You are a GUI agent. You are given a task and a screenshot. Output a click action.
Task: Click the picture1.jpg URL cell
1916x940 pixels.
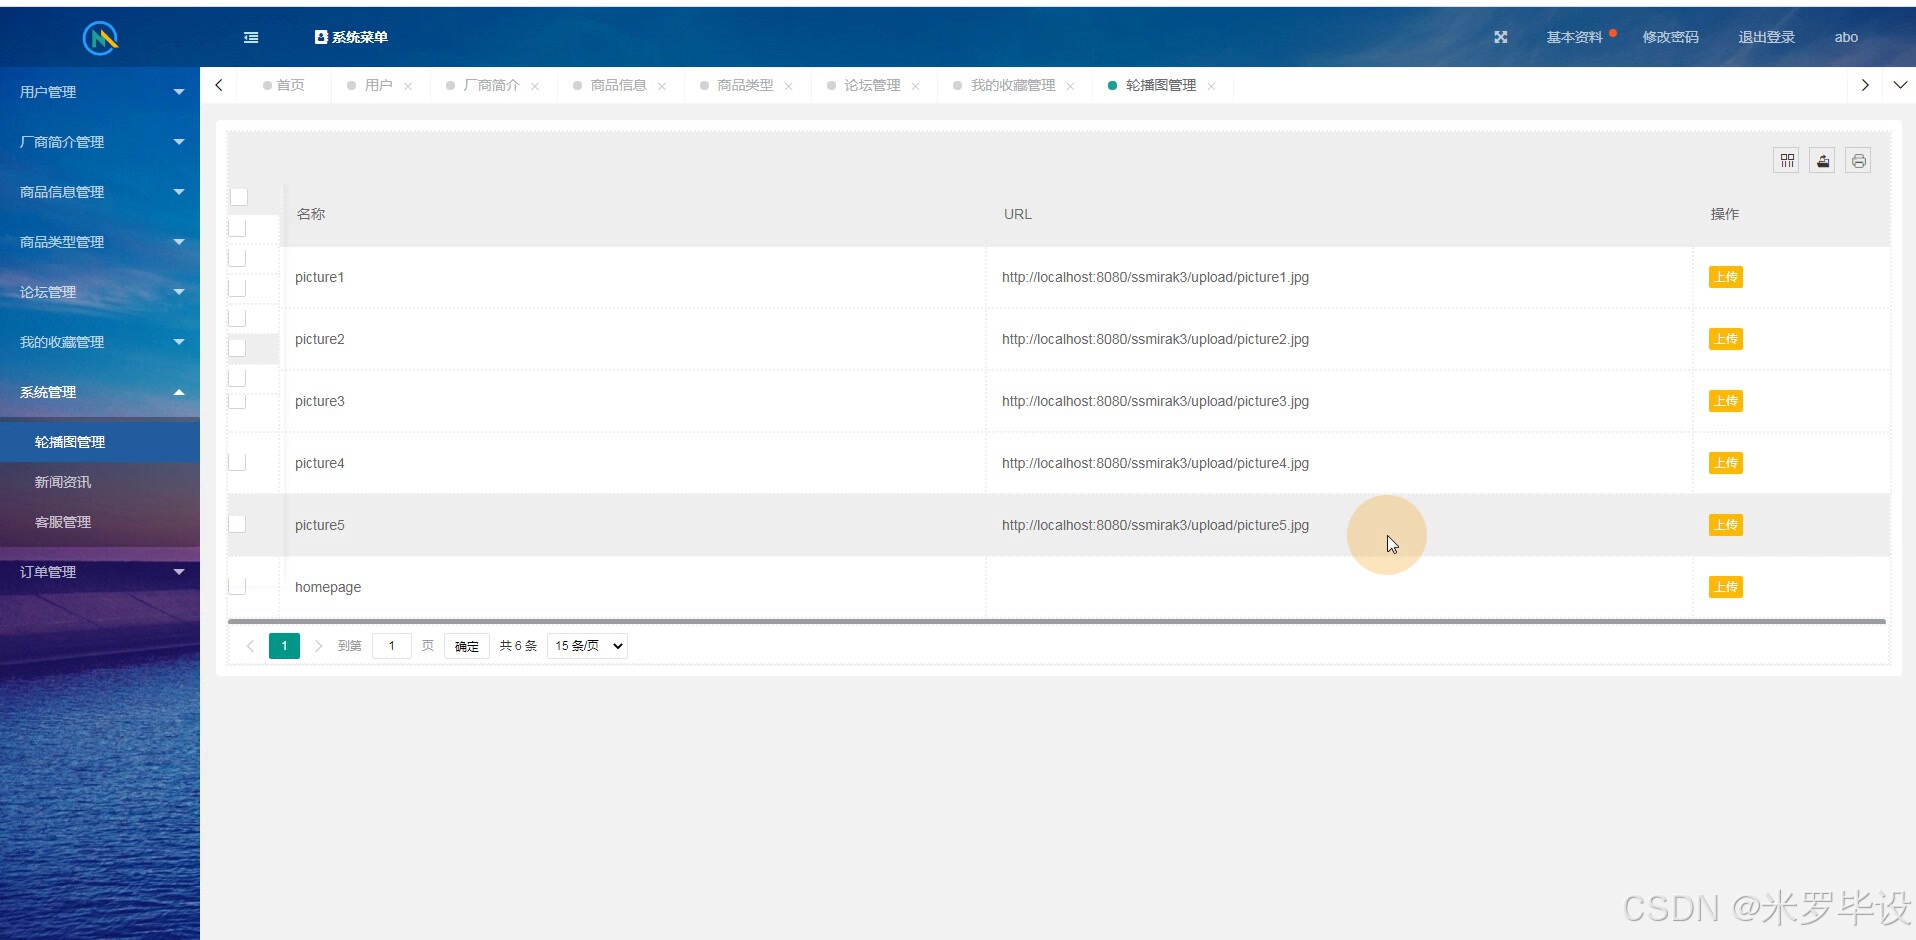(x=1339, y=277)
